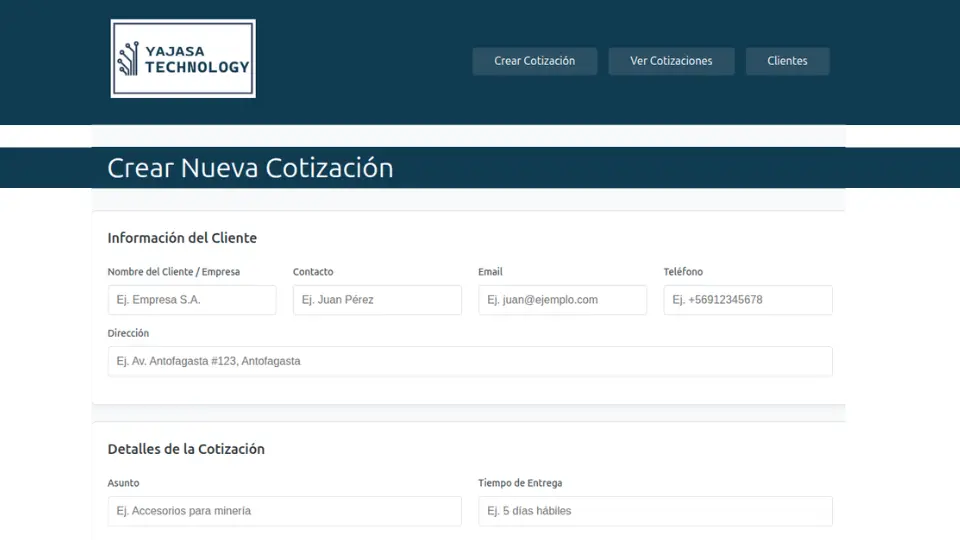The image size is (960, 540).
Task: Click the Yajasa Technology logo
Action: 183,58
